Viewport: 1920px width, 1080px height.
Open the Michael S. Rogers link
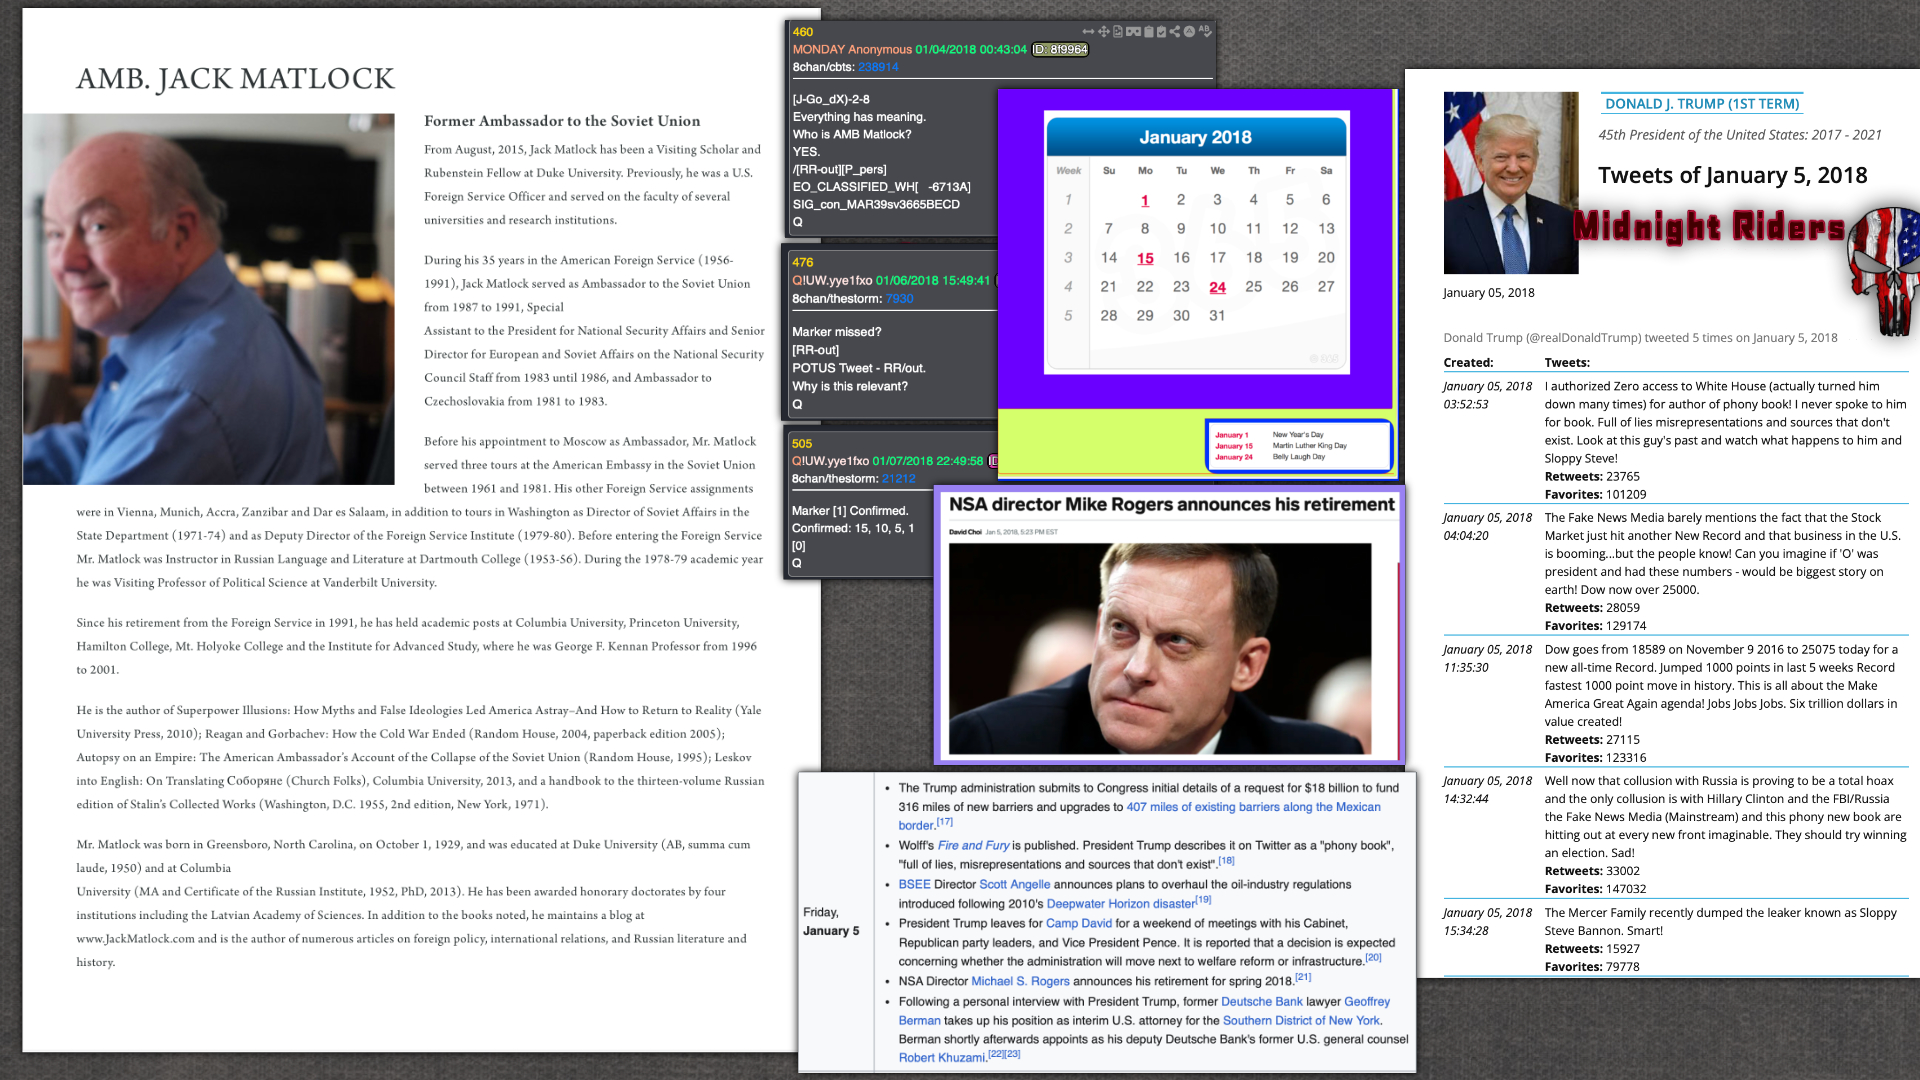tap(1020, 981)
